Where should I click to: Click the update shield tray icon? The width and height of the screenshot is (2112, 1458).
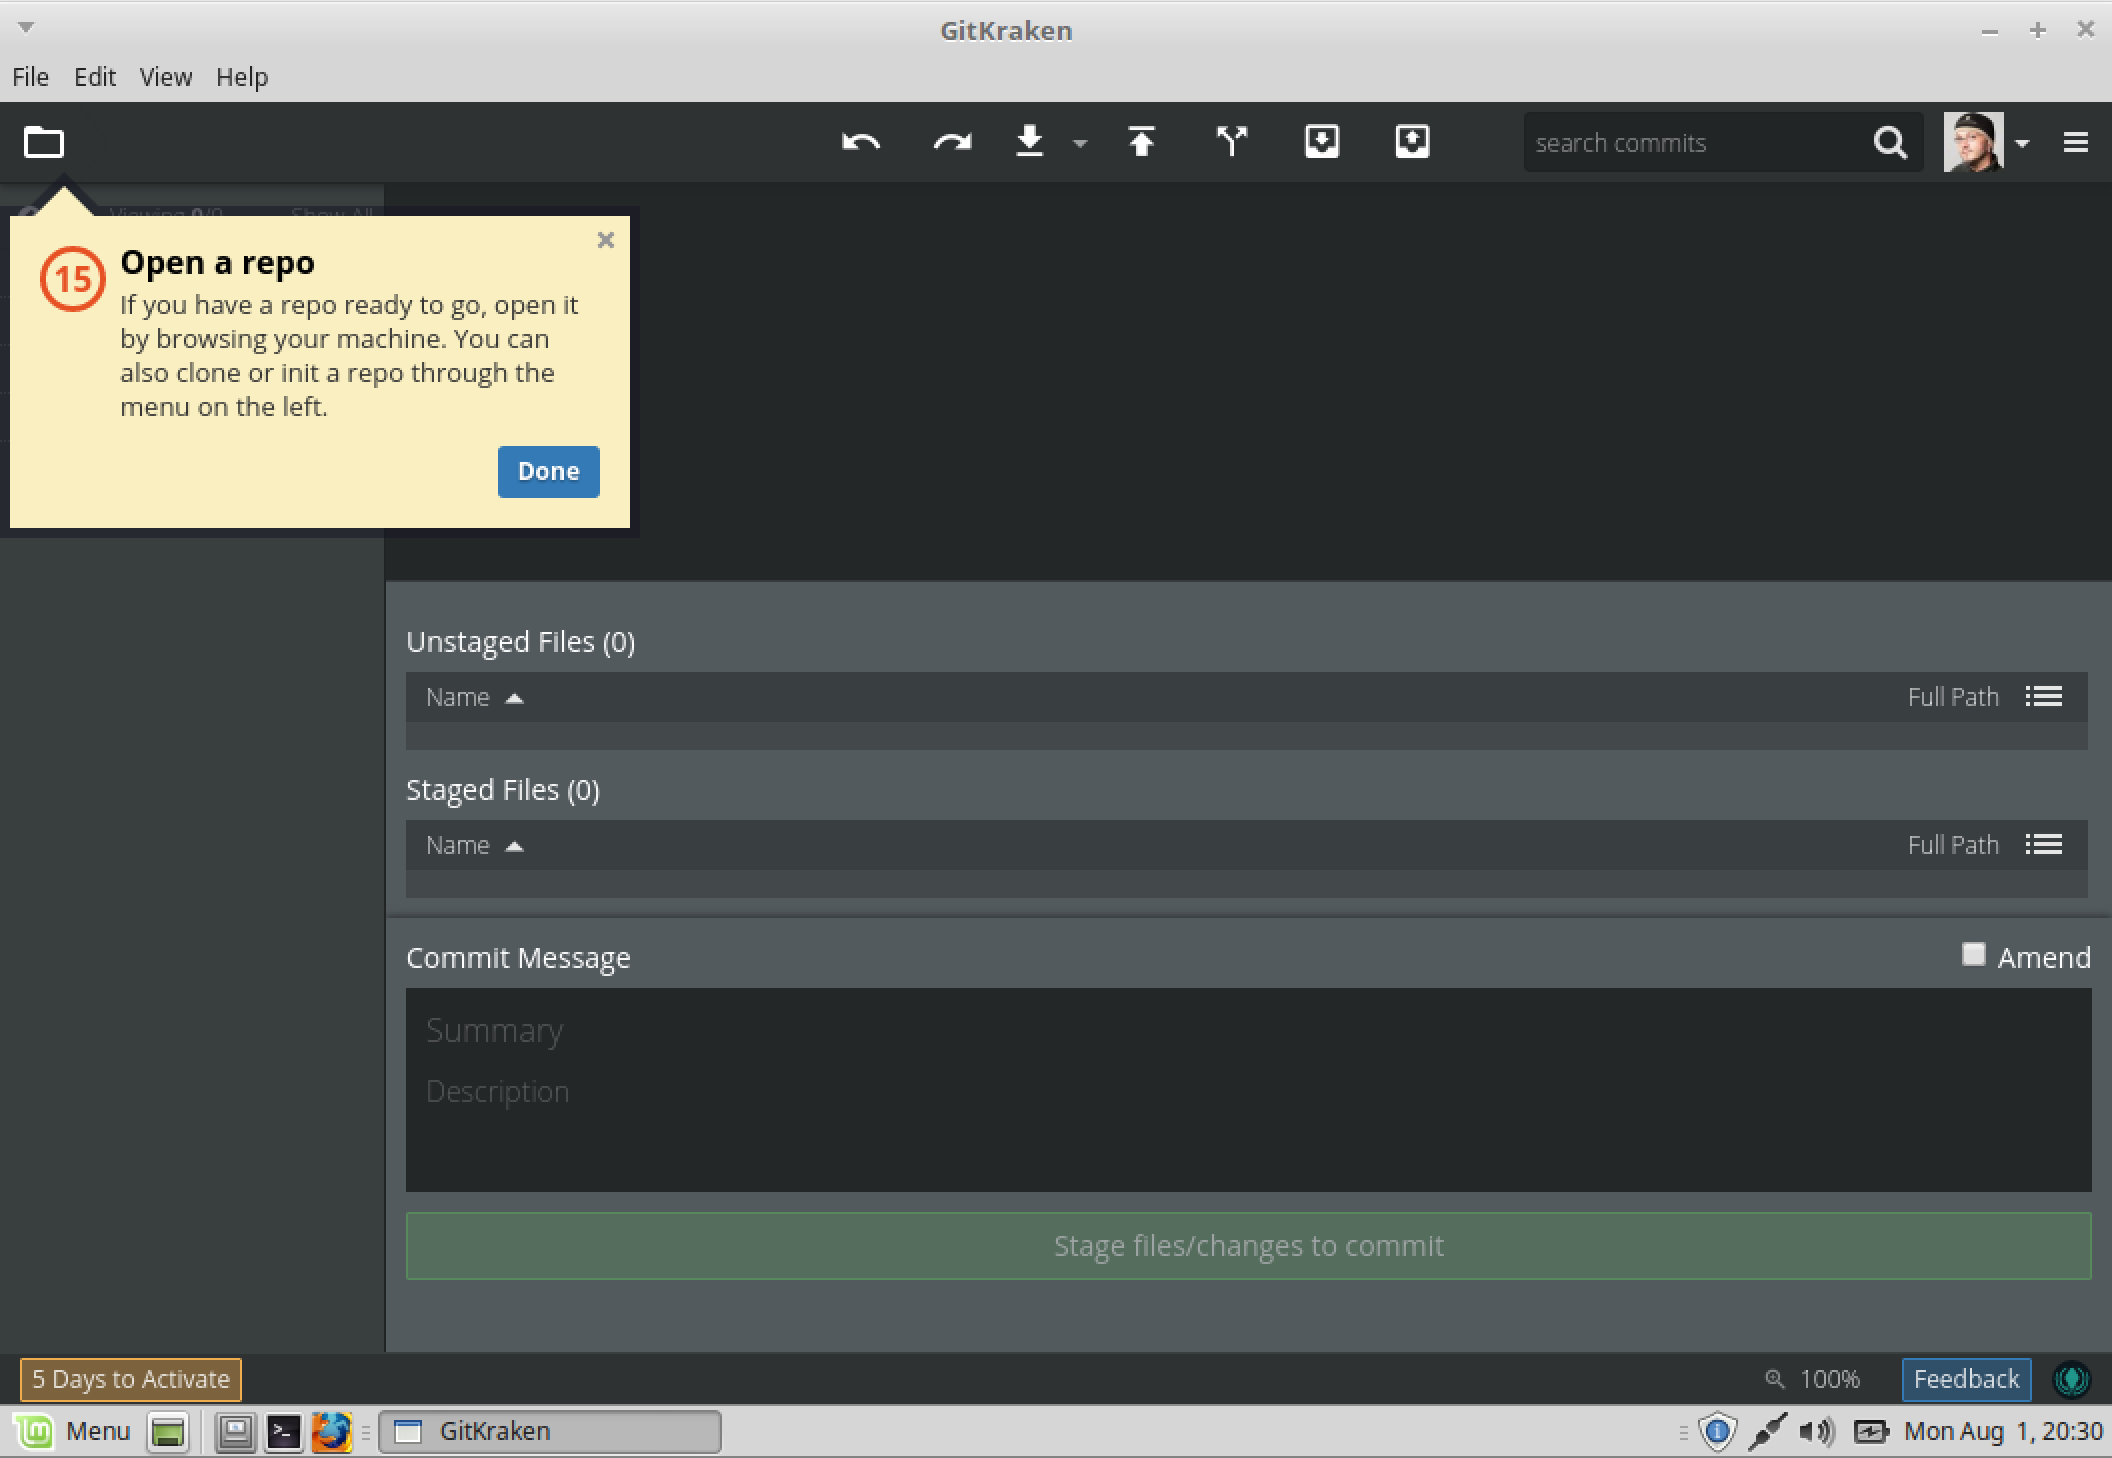pyautogui.click(x=1717, y=1432)
